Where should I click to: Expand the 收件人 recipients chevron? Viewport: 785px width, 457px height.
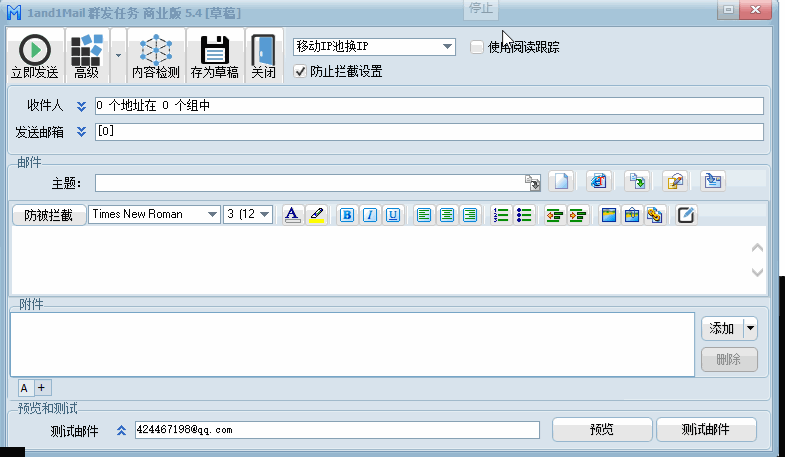click(81, 106)
